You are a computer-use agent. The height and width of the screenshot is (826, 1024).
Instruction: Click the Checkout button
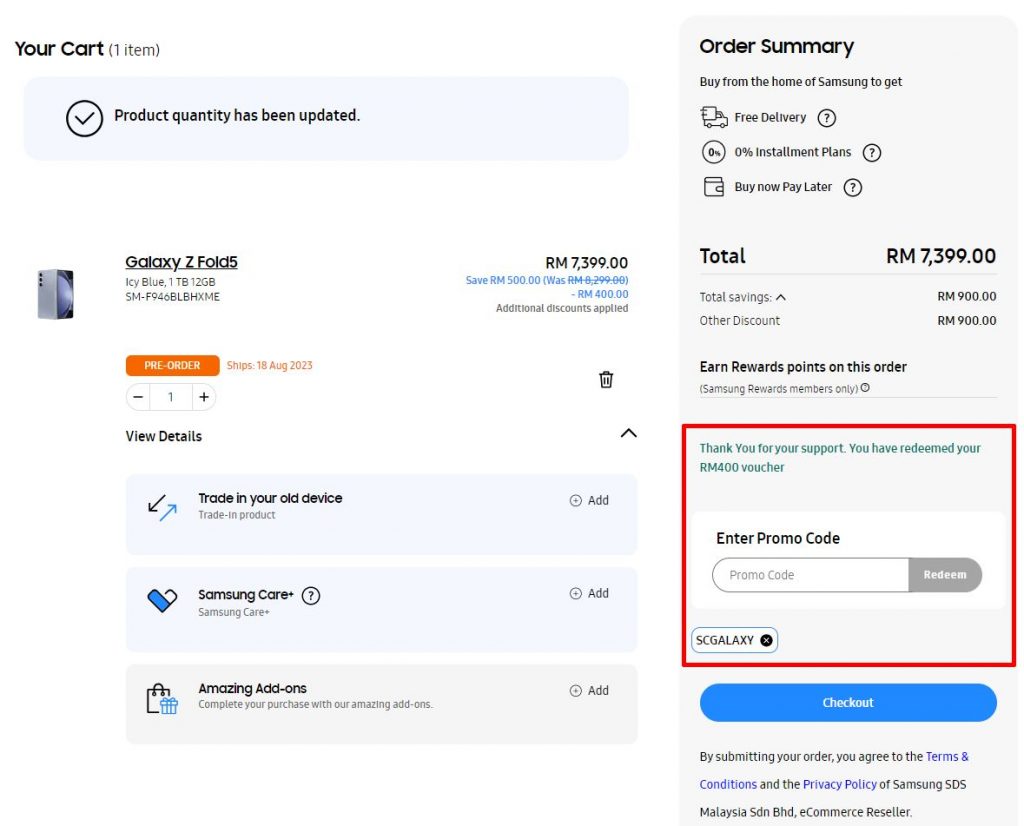coord(848,703)
